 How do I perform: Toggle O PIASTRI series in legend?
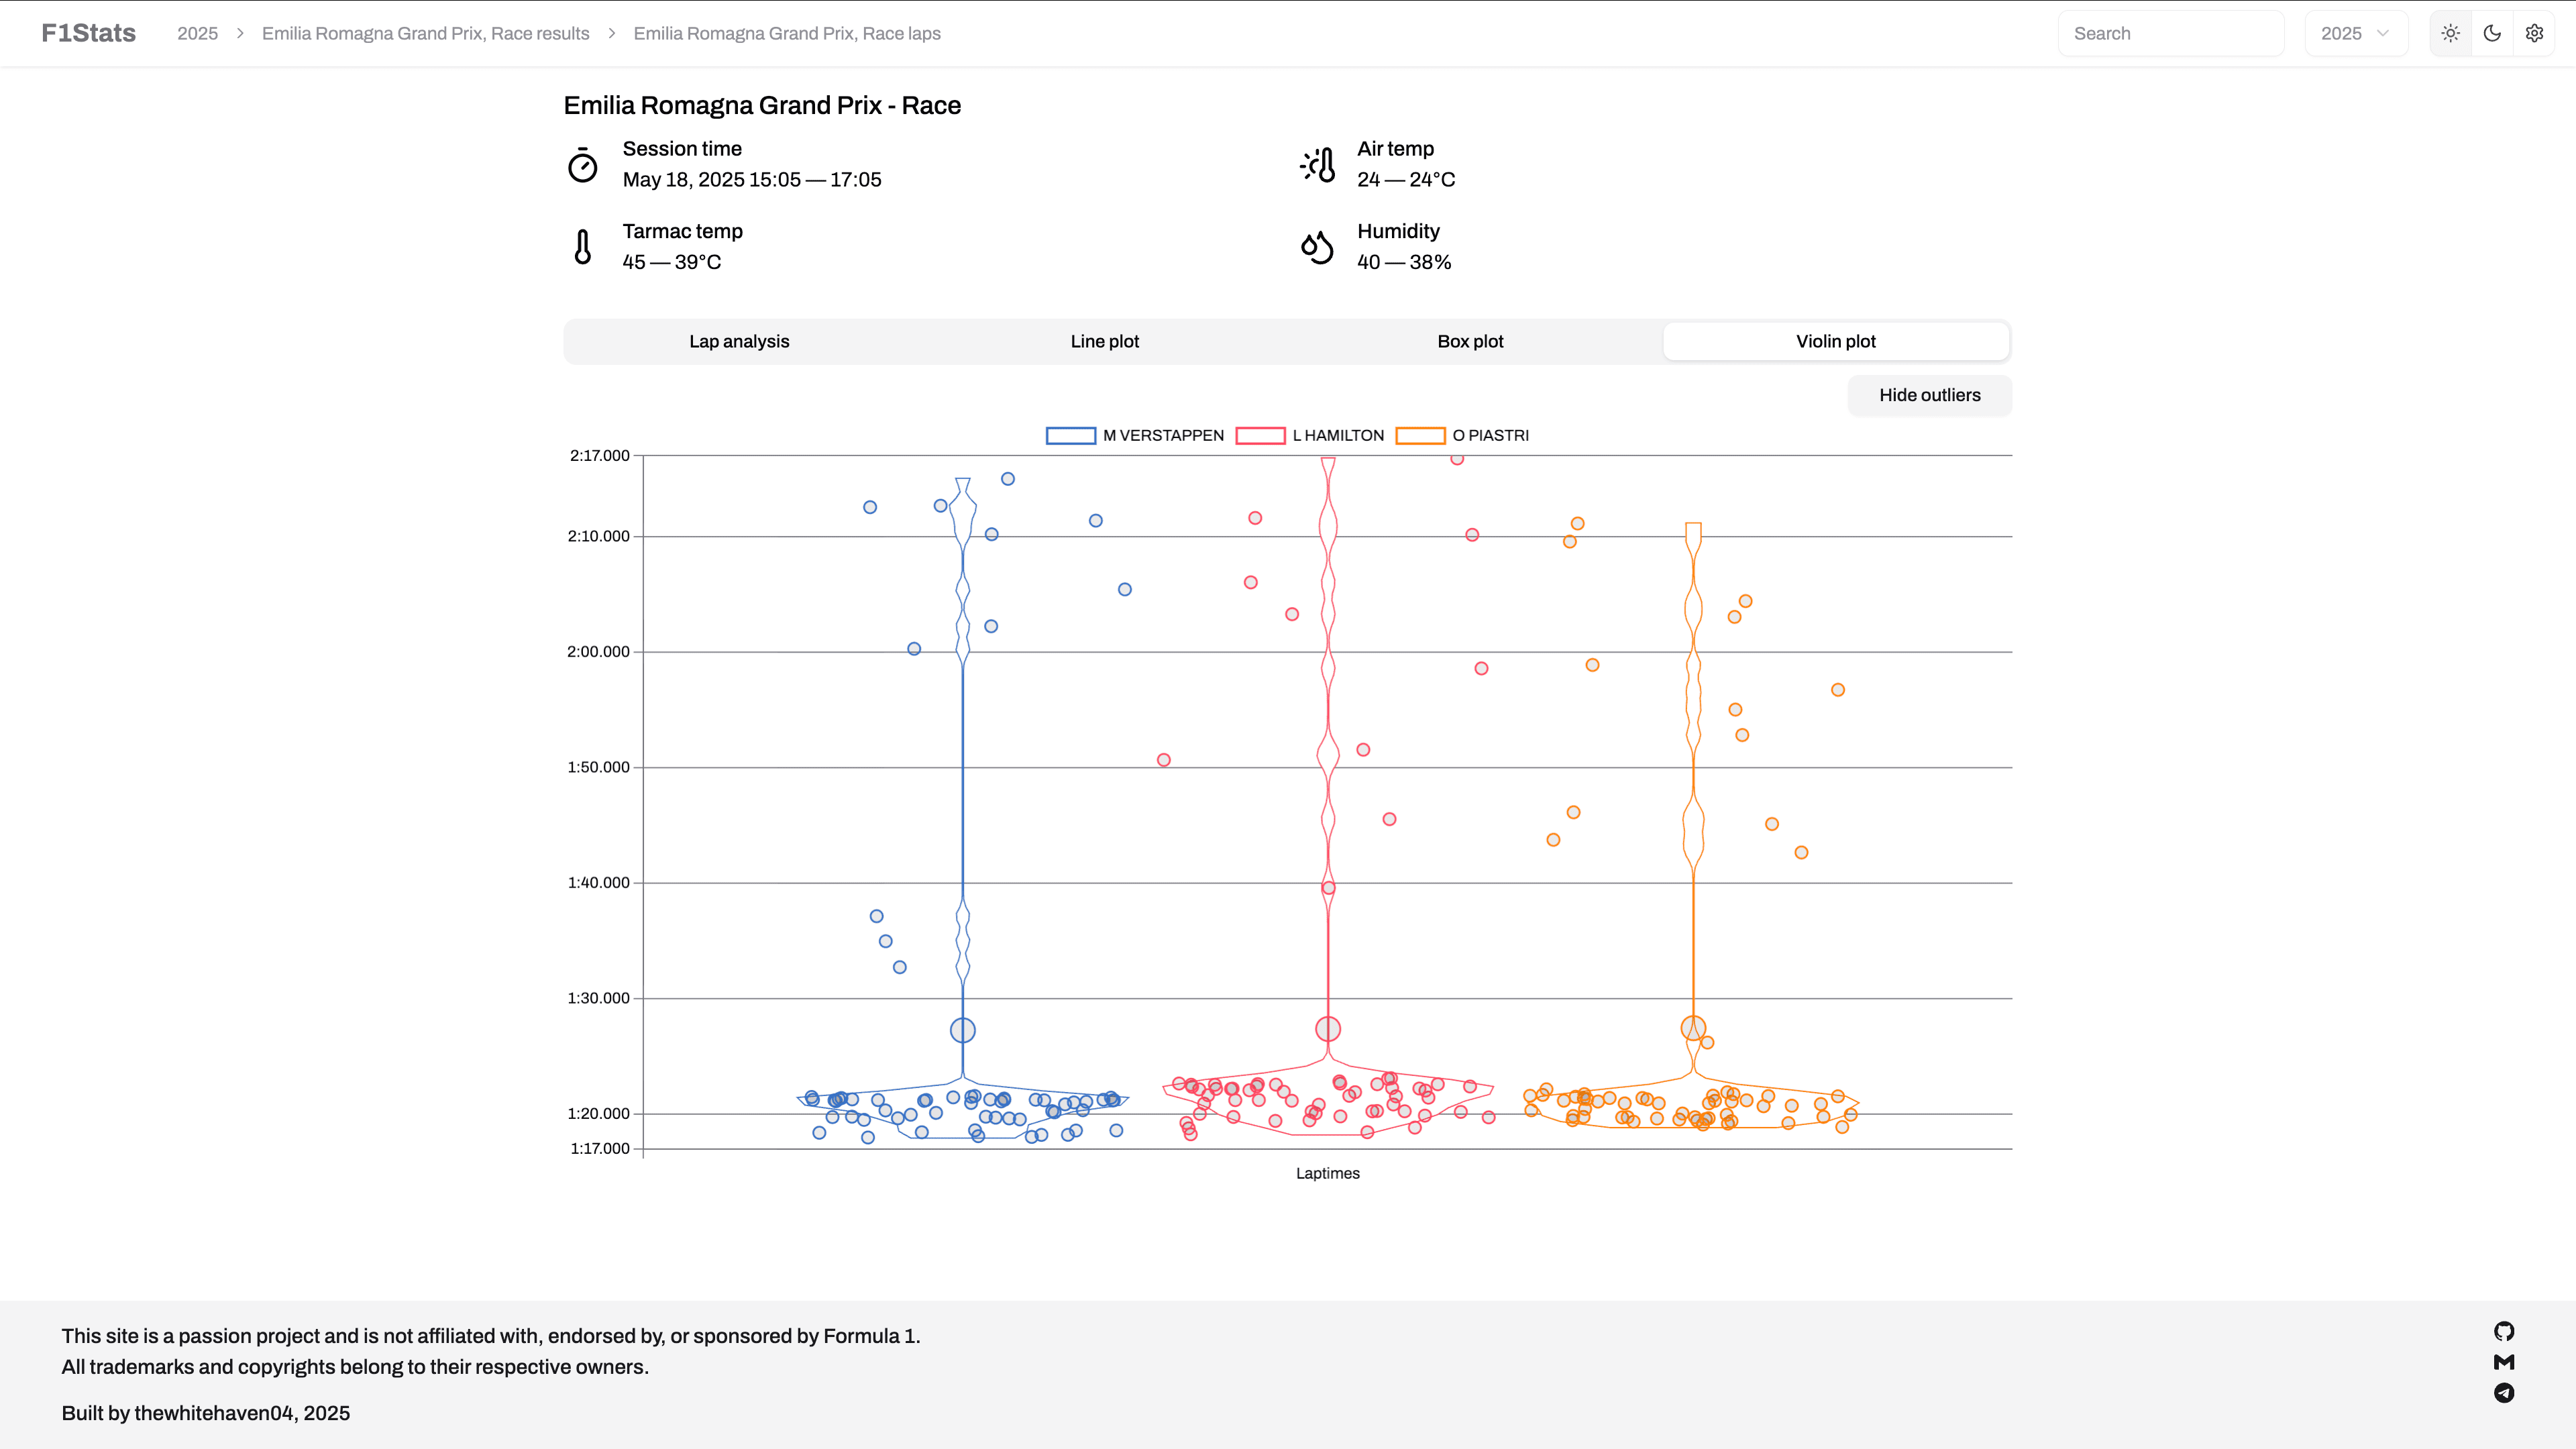pyautogui.click(x=1490, y=435)
